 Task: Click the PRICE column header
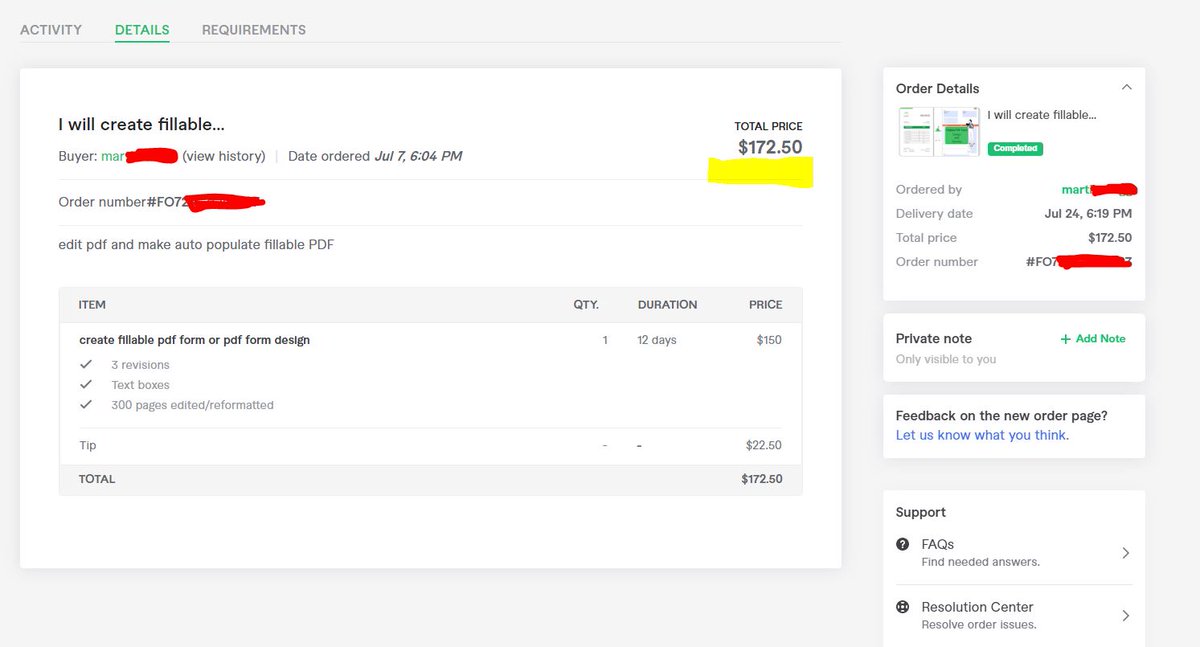(766, 305)
